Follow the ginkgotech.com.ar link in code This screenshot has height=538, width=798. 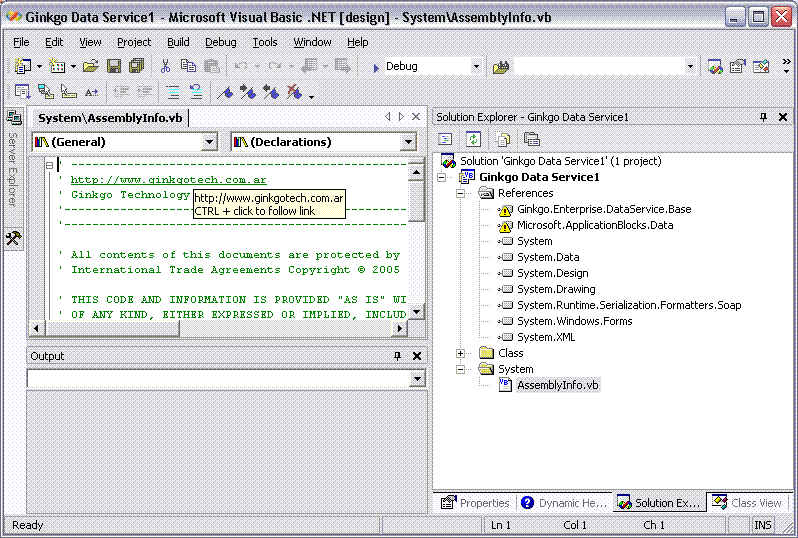click(168, 180)
